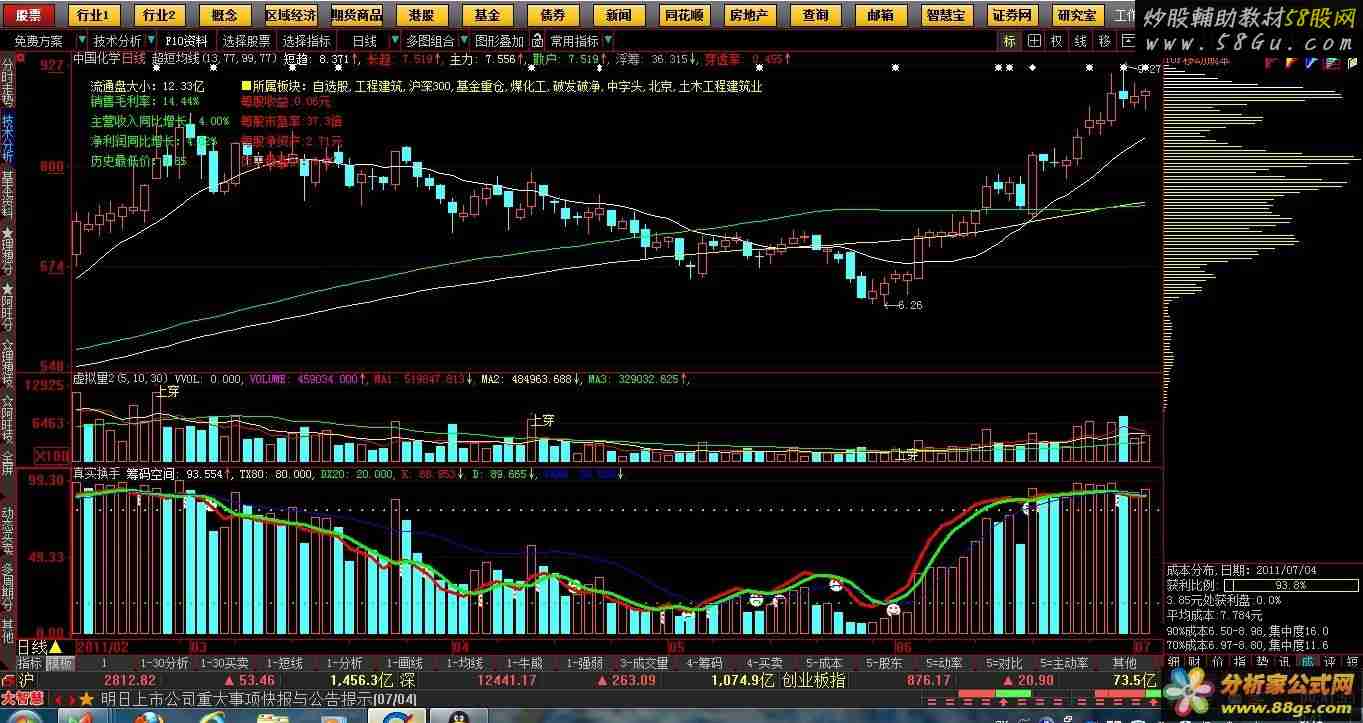
Task: Click the 期货商品 top navigation button
Action: point(356,15)
